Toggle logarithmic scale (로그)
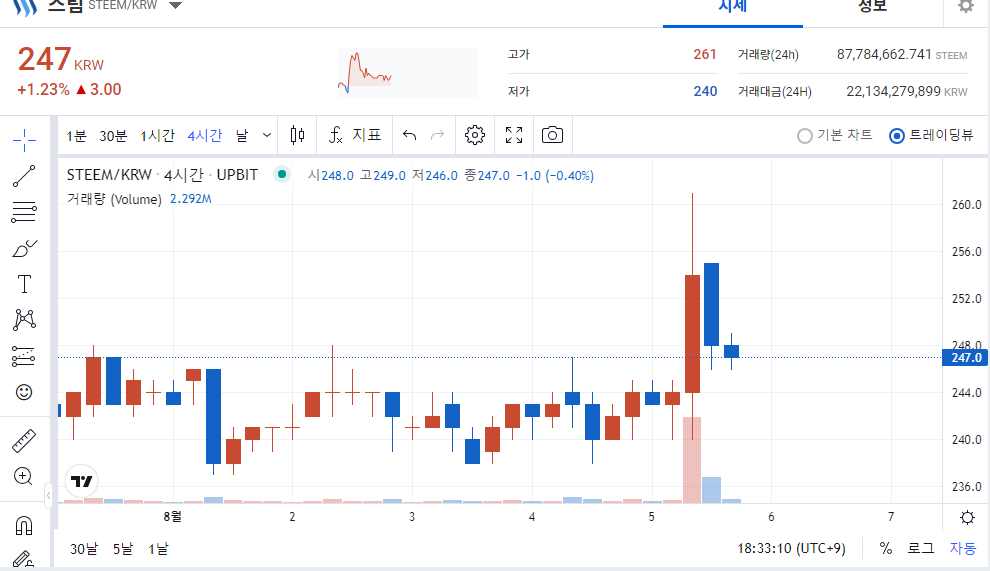The height and width of the screenshot is (571, 990). [921, 548]
